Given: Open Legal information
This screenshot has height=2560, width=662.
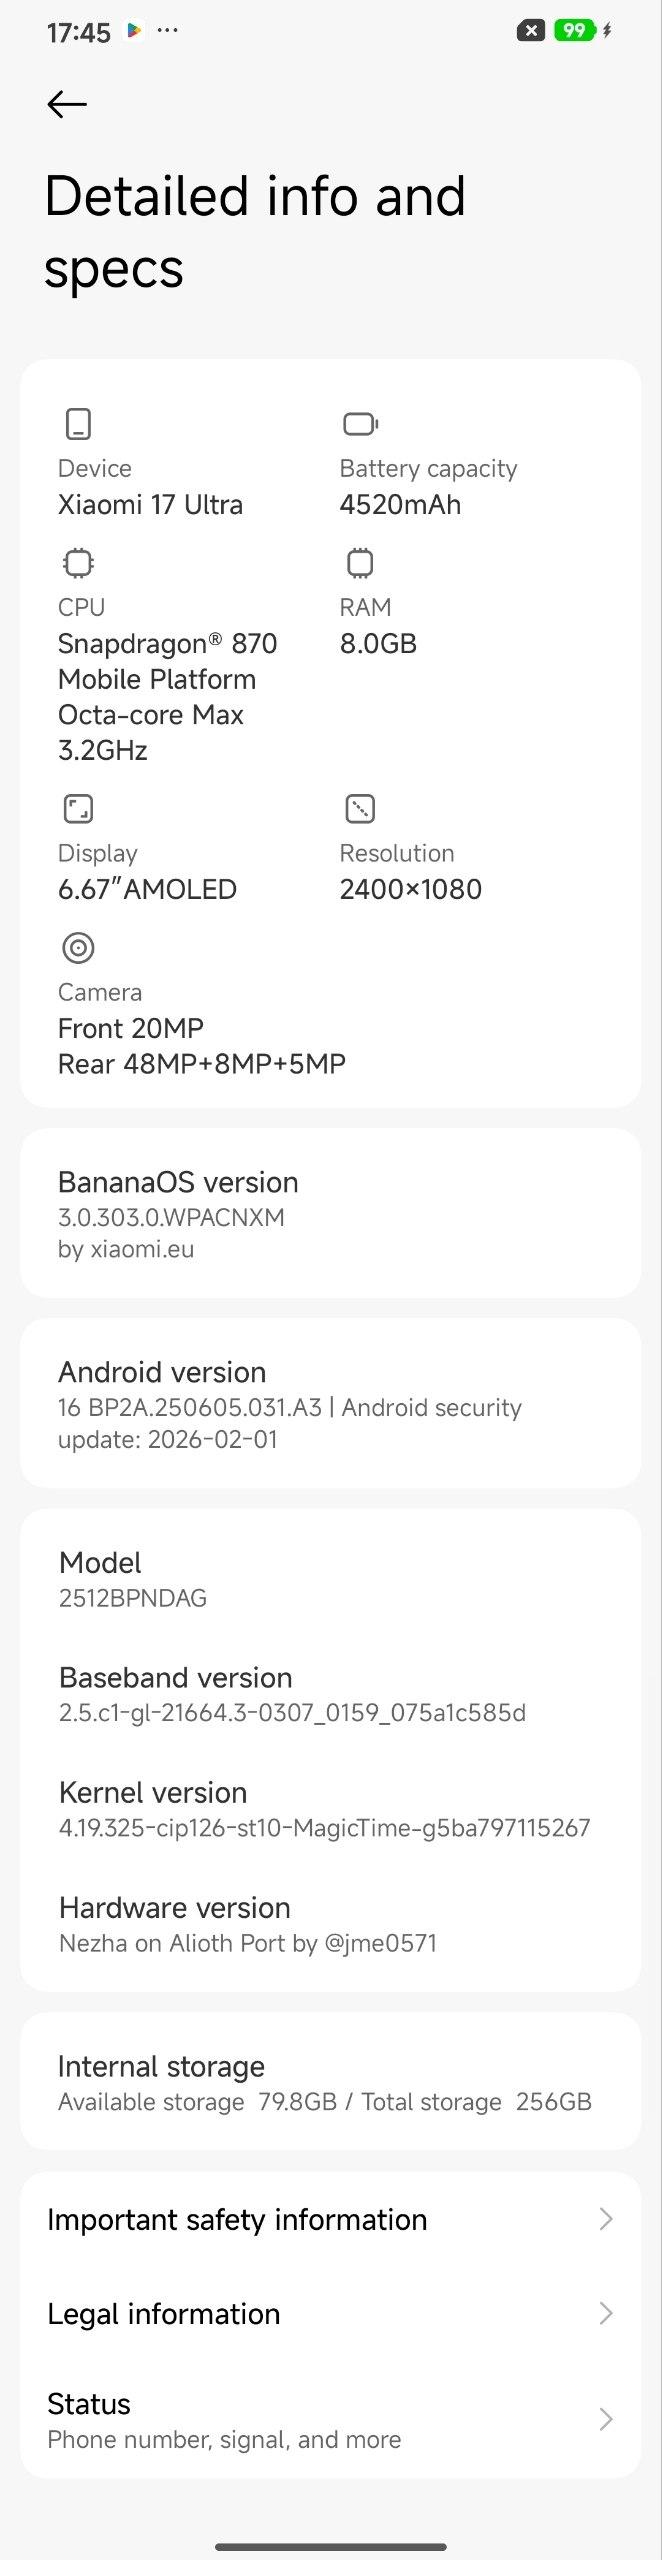Looking at the screenshot, I should [164, 2313].
